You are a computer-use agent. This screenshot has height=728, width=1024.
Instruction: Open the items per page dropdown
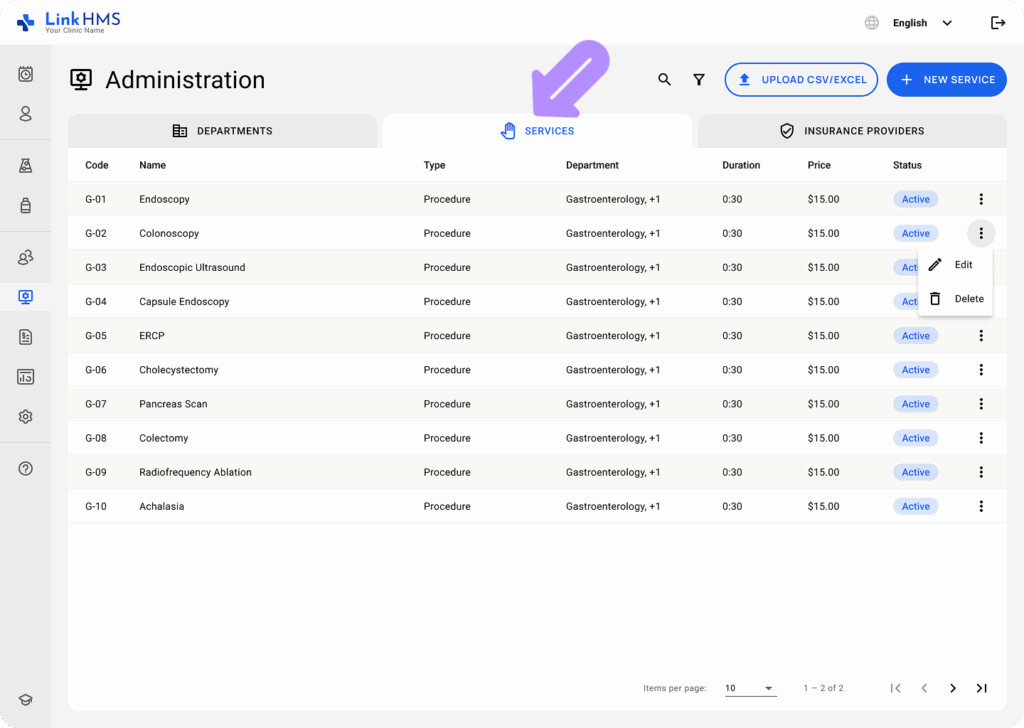(749, 688)
